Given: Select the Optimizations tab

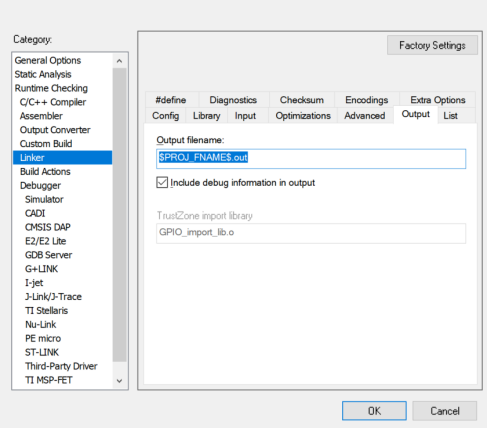Looking at the screenshot, I should click(x=303, y=116).
